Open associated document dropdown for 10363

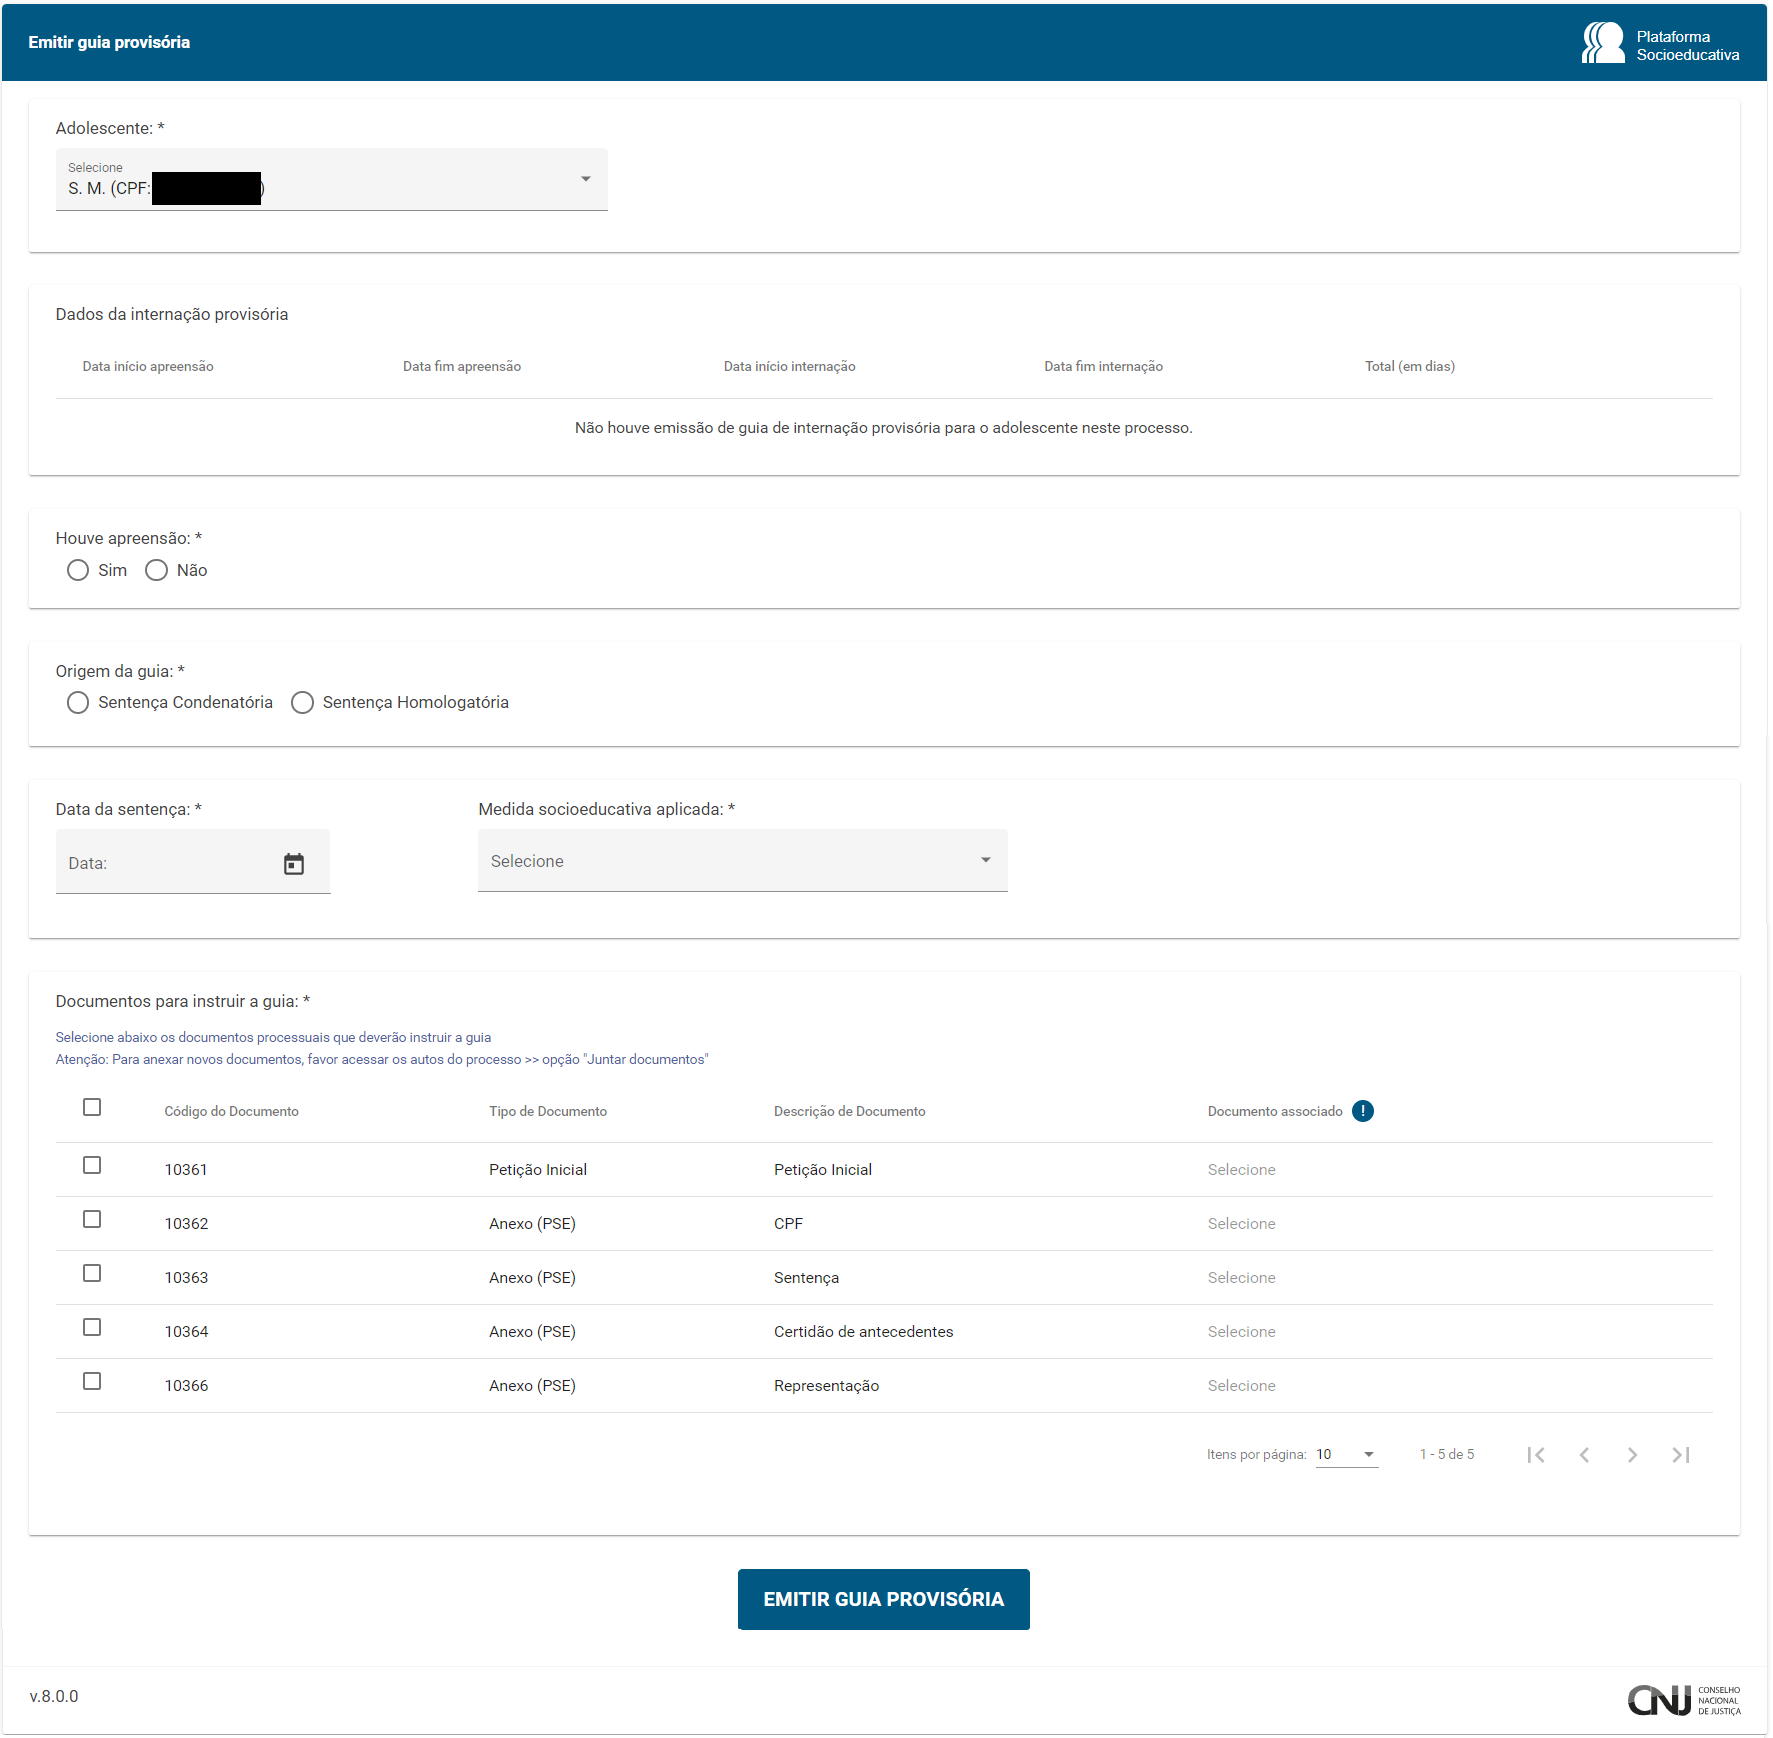(1241, 1278)
